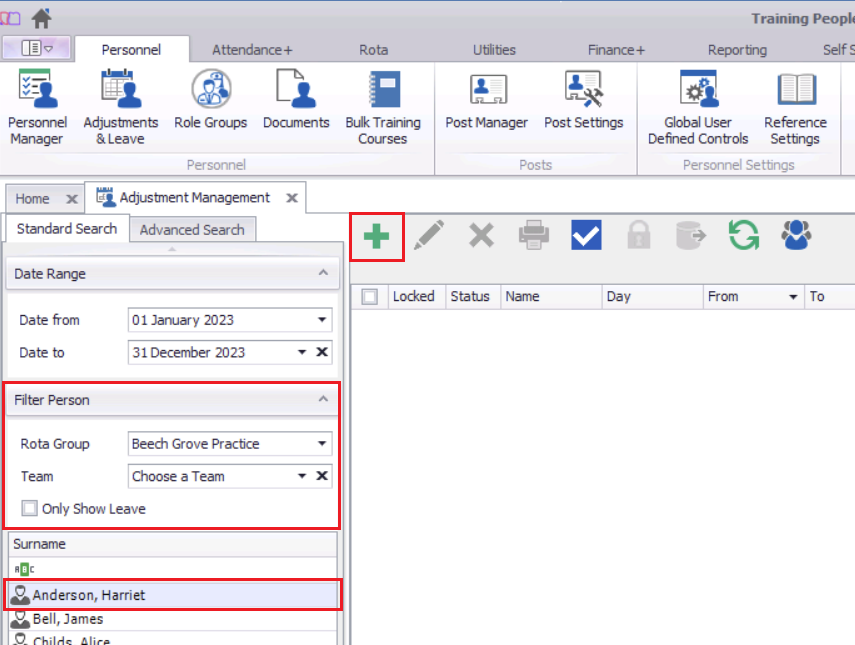This screenshot has width=855, height=645.
Task: Click the Home icon in title bar
Action: tap(42, 18)
